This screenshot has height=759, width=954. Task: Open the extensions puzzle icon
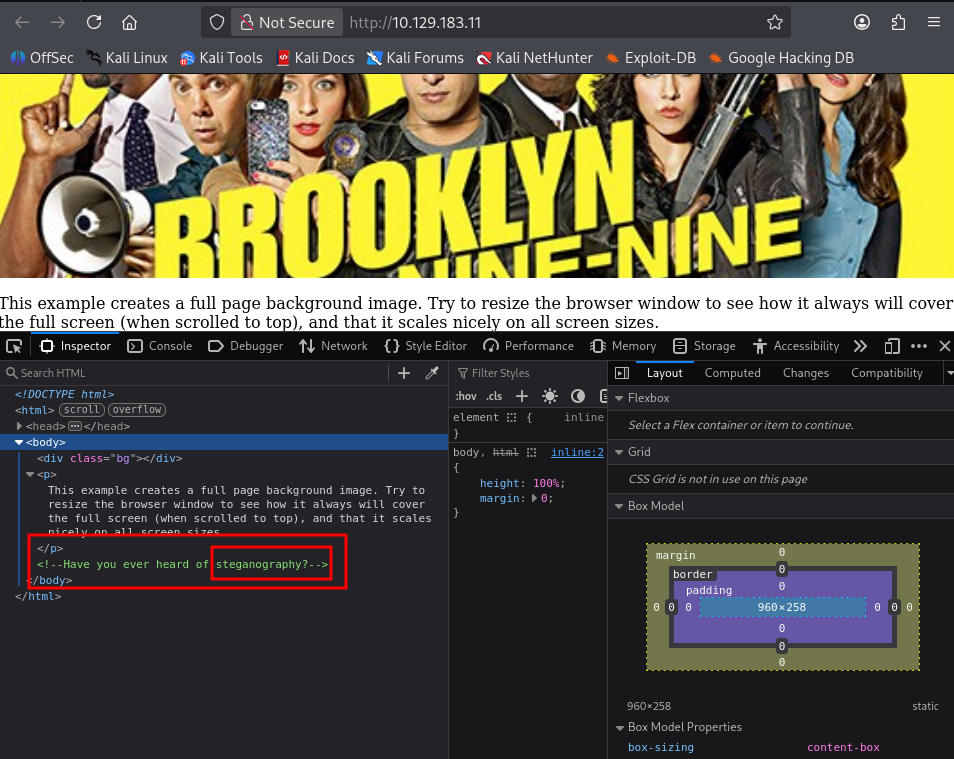click(898, 23)
